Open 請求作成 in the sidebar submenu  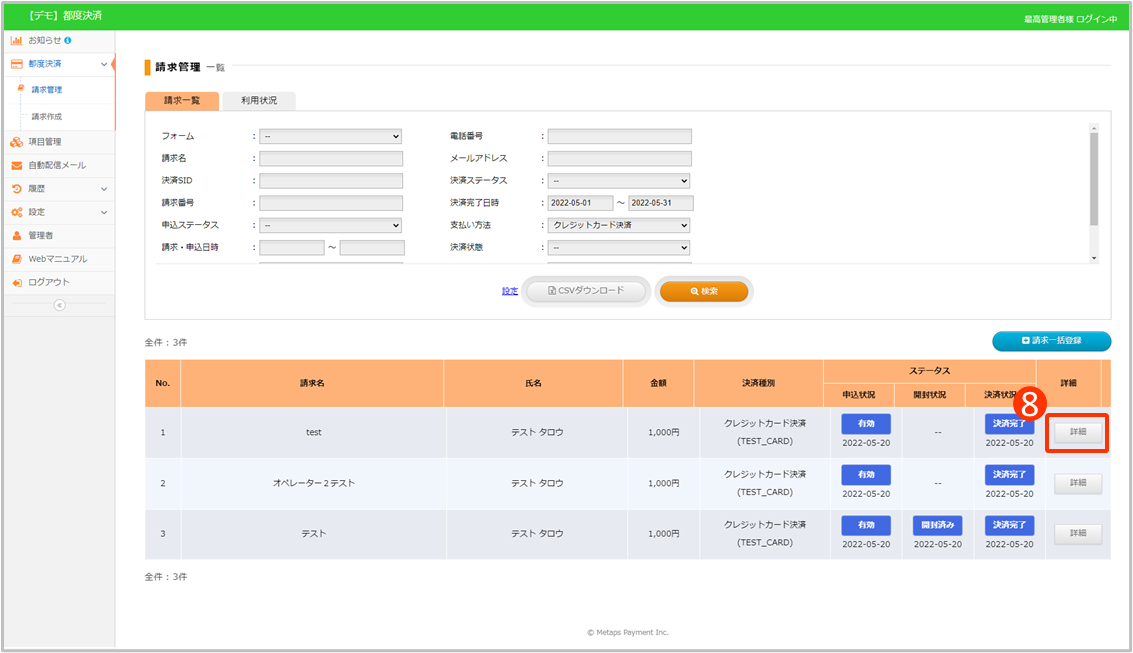pyautogui.click(x=47, y=117)
